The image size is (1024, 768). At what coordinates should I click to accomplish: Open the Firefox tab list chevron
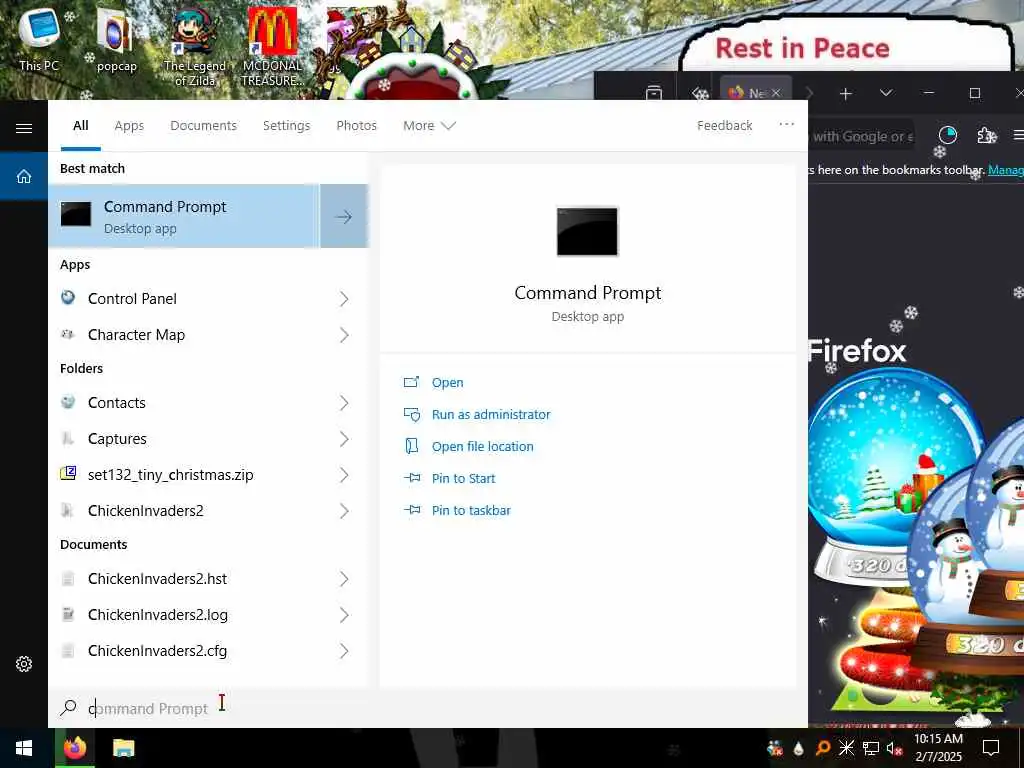886,93
